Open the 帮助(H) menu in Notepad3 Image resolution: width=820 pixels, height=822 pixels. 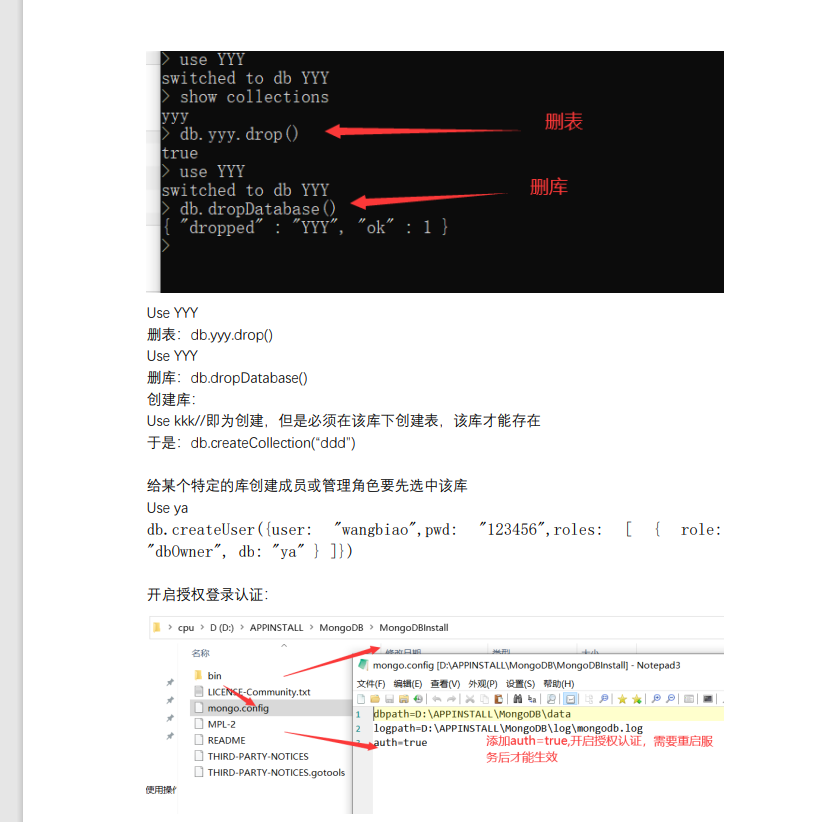tap(559, 684)
